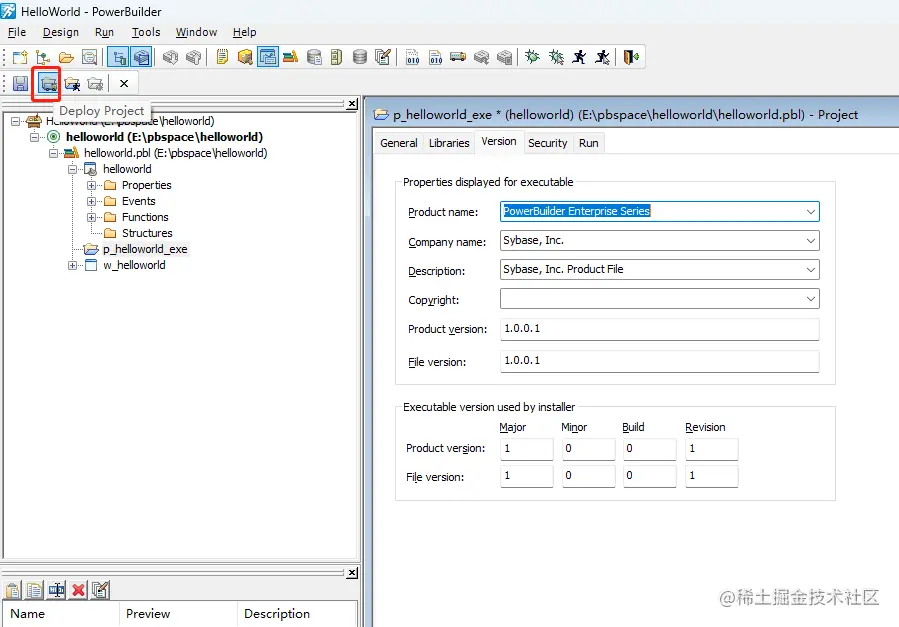Click the Modify description icon in the Clip pane

pyautogui.click(x=100, y=590)
